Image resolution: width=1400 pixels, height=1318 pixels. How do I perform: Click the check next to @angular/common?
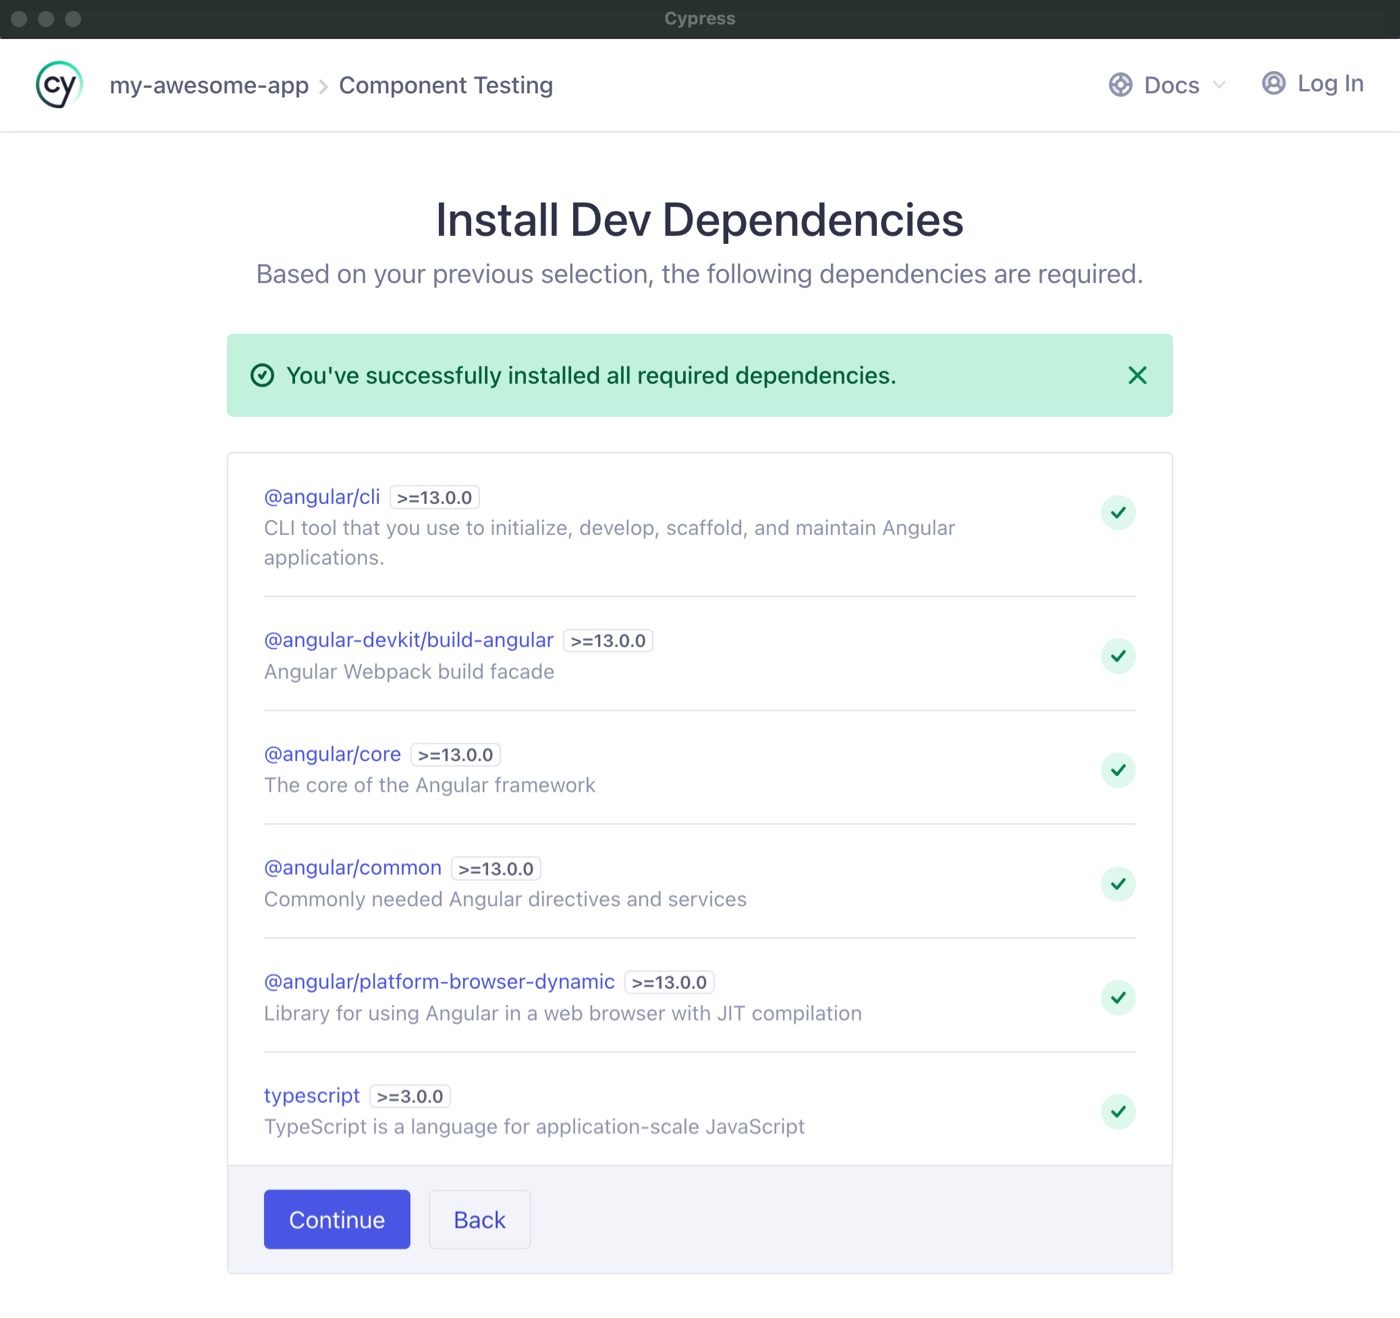point(1118,884)
